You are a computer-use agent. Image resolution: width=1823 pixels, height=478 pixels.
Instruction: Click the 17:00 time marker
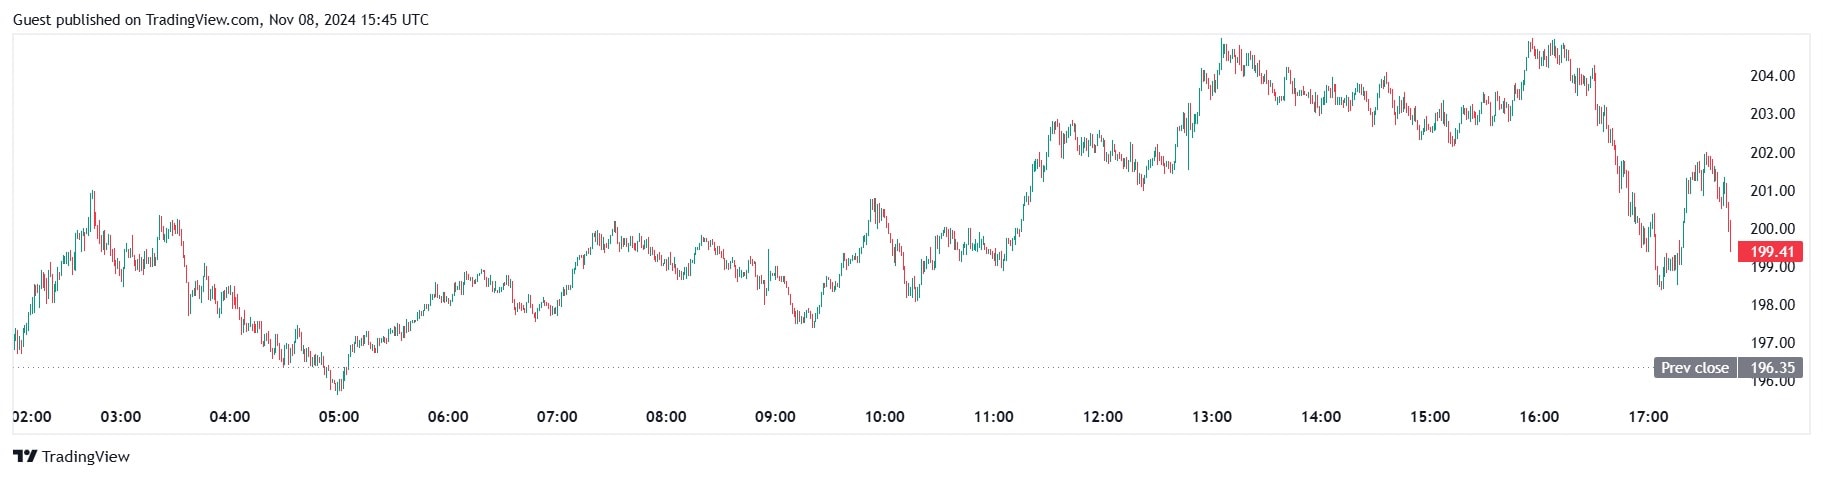[x=1648, y=417]
